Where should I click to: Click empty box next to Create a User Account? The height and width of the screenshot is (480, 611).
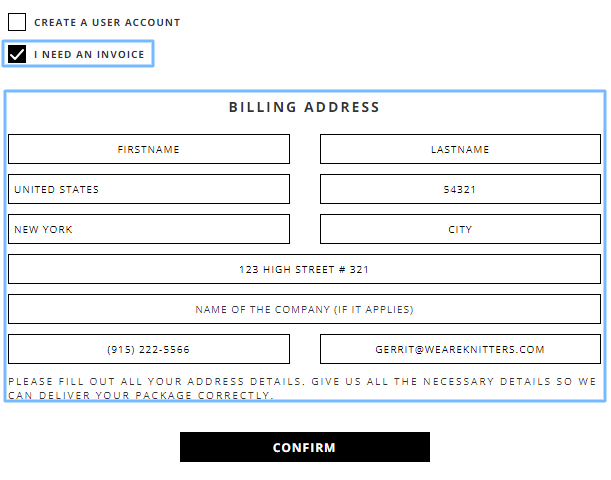point(17,22)
